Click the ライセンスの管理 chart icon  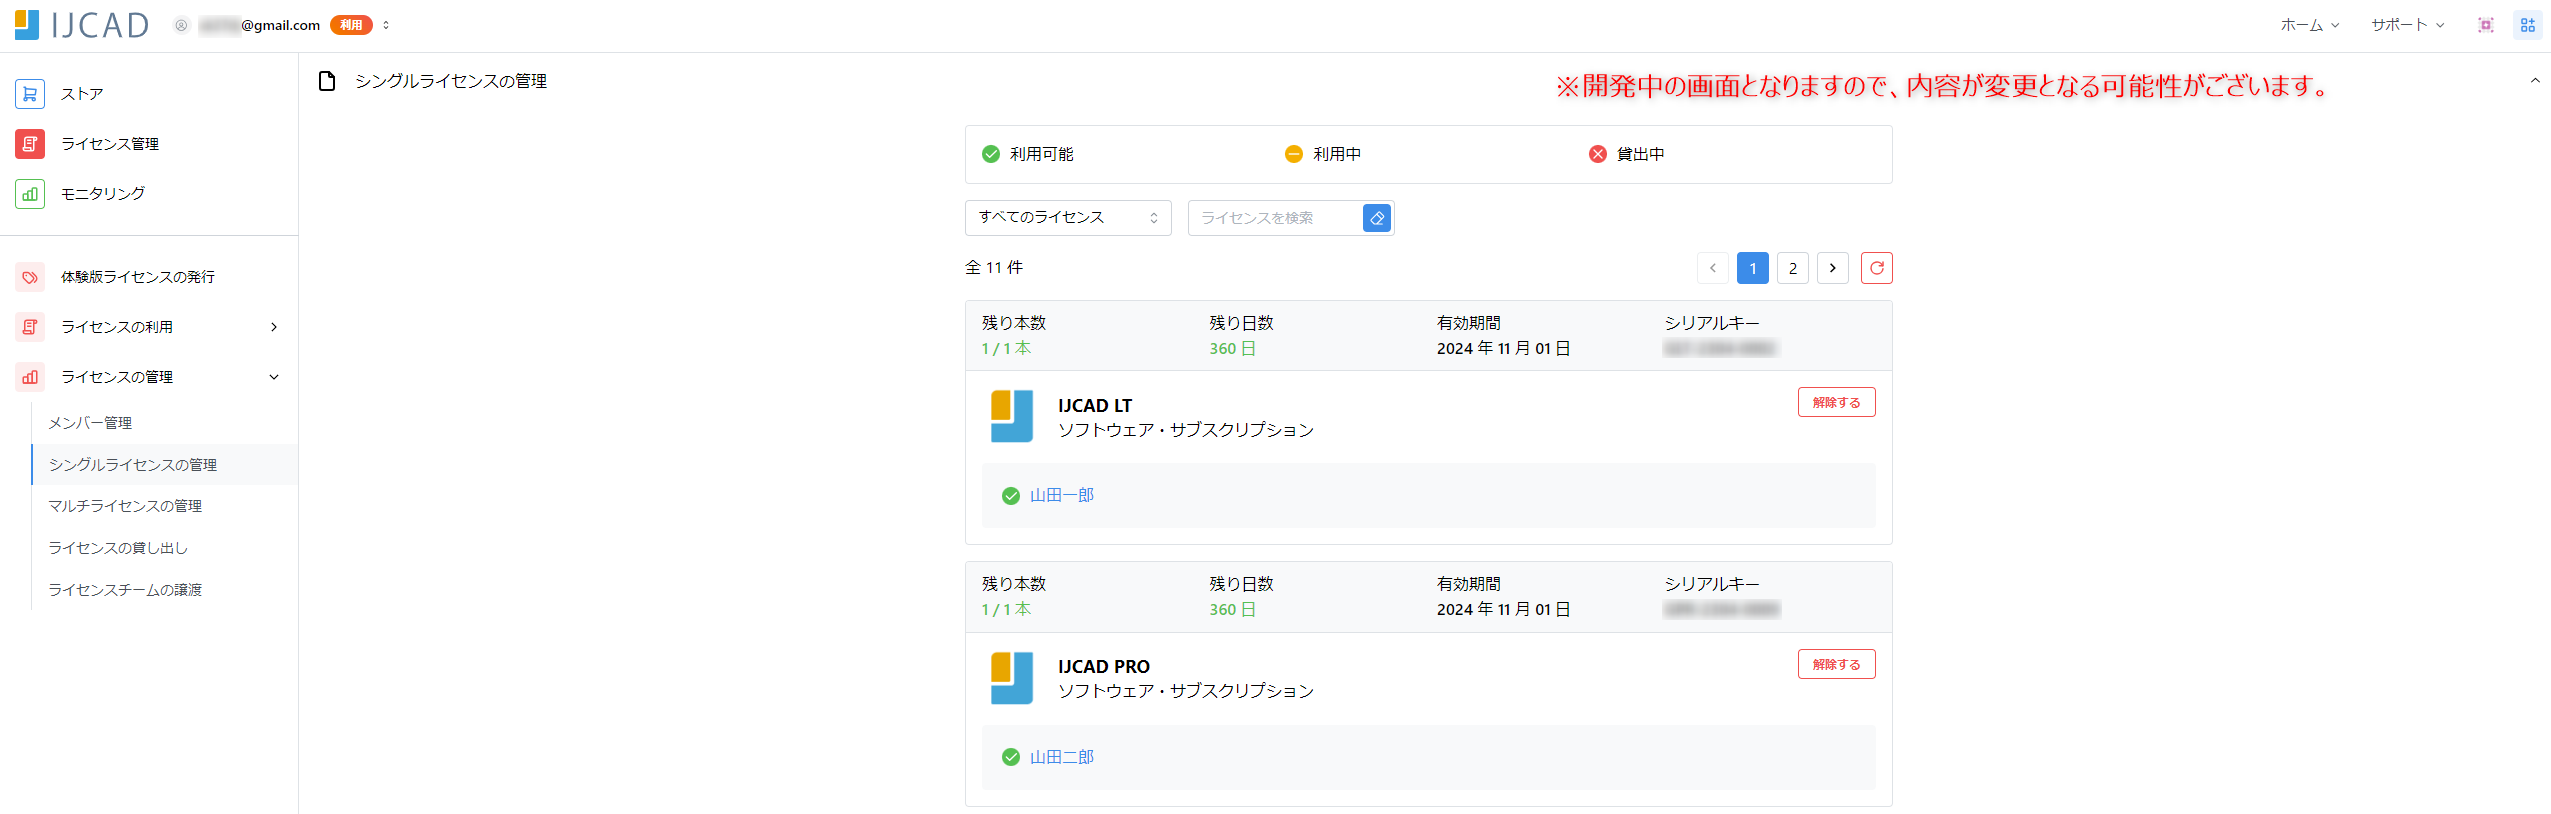click(x=30, y=377)
